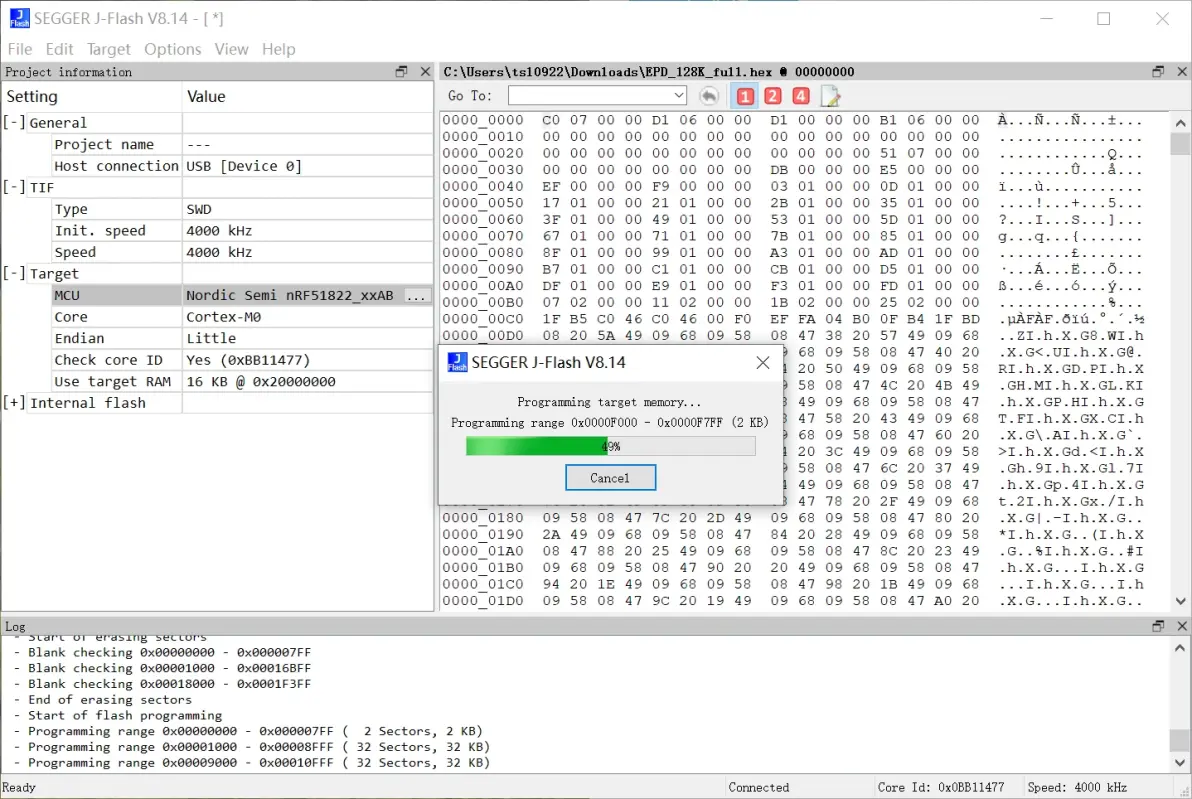Click the Connected status bar entry

(x=759, y=788)
